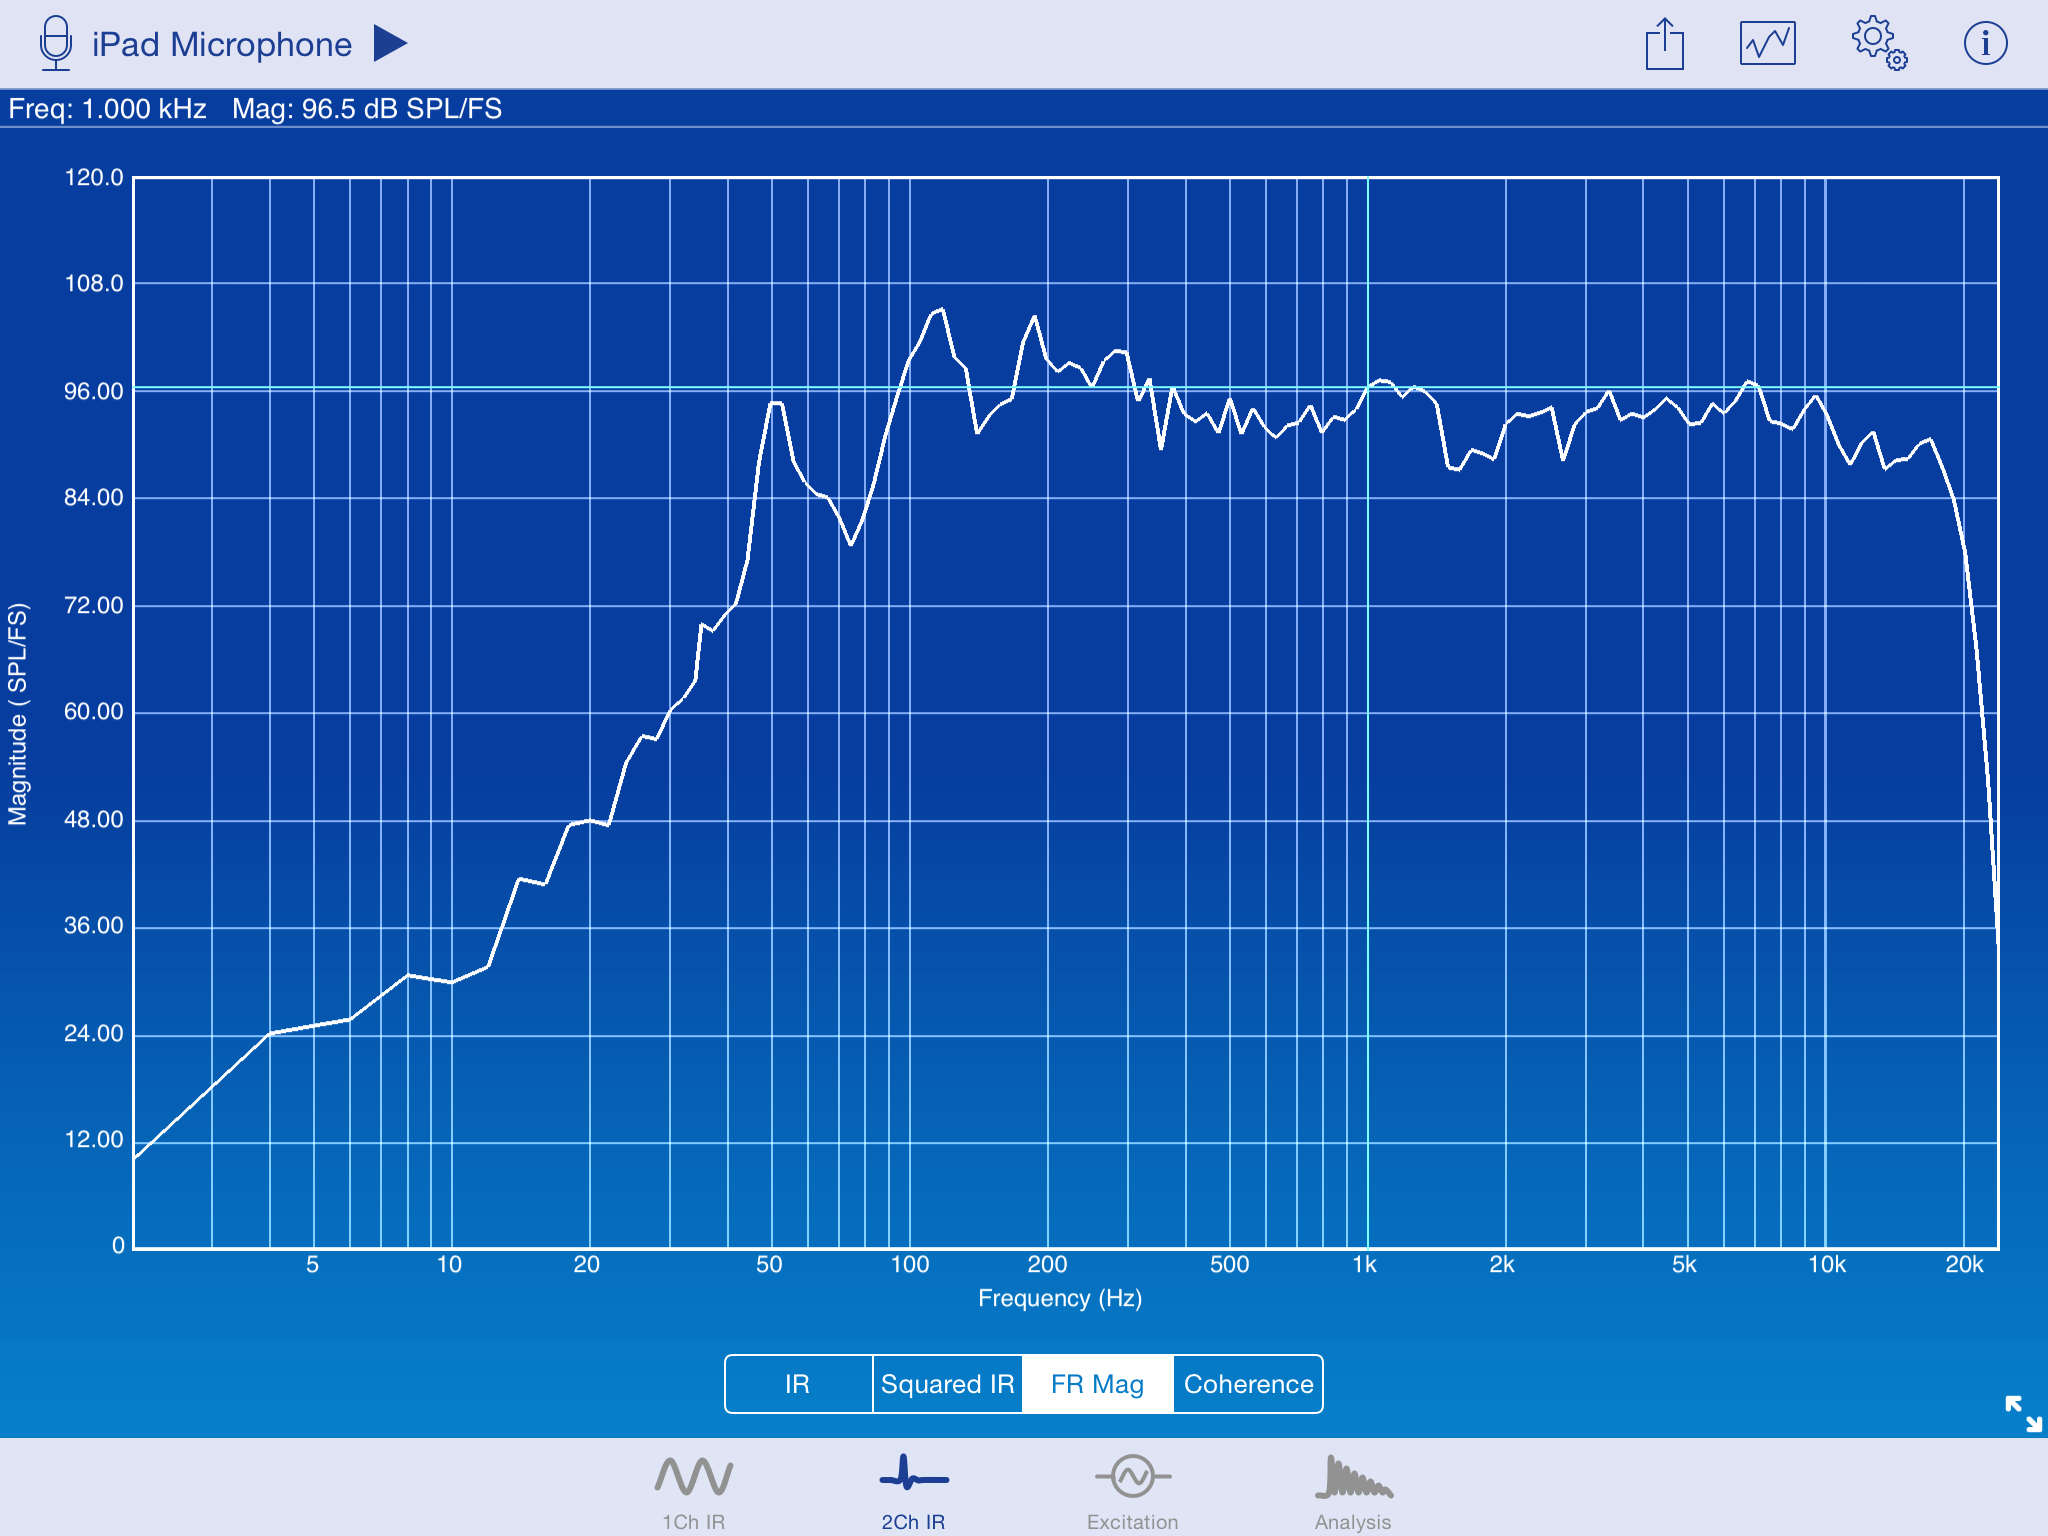
Task: Switch to the Coherence plot
Action: (x=1248, y=1384)
